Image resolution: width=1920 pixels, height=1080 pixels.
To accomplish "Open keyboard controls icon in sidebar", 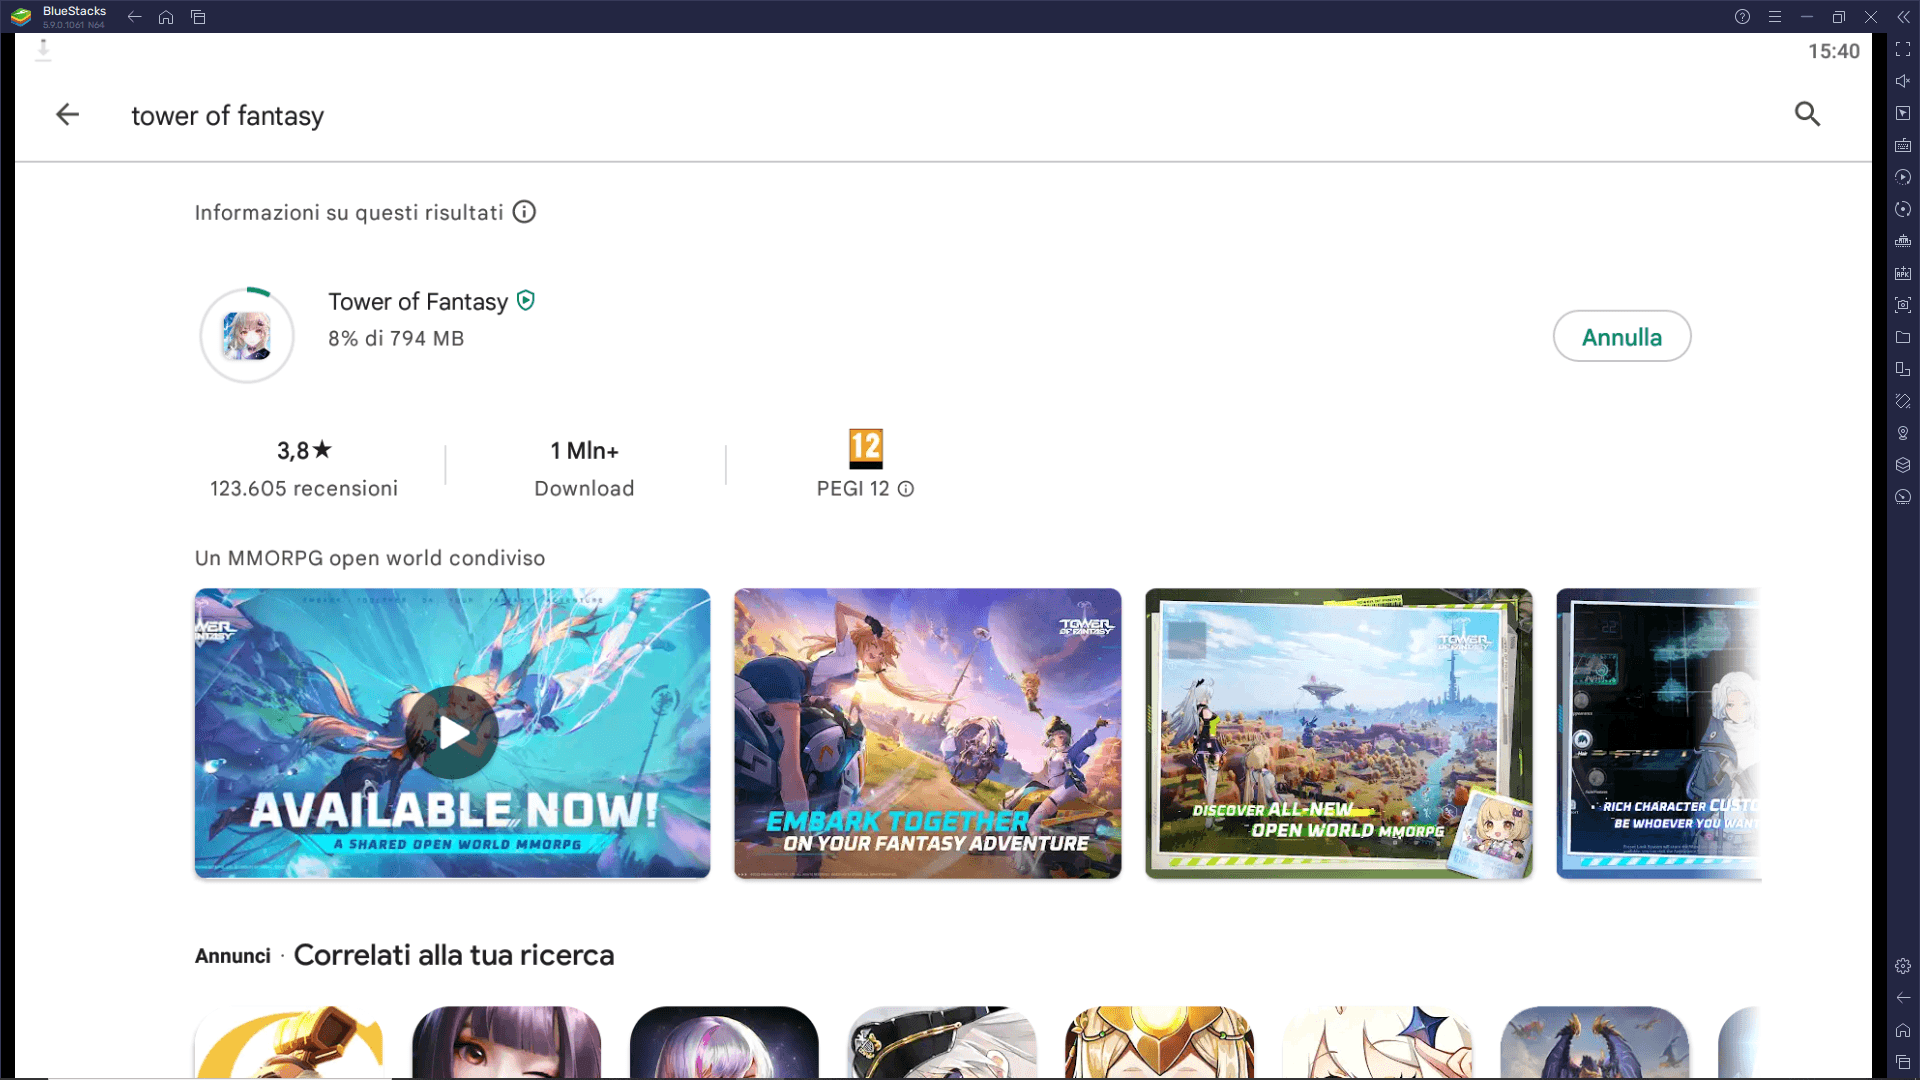I will pyautogui.click(x=1903, y=145).
